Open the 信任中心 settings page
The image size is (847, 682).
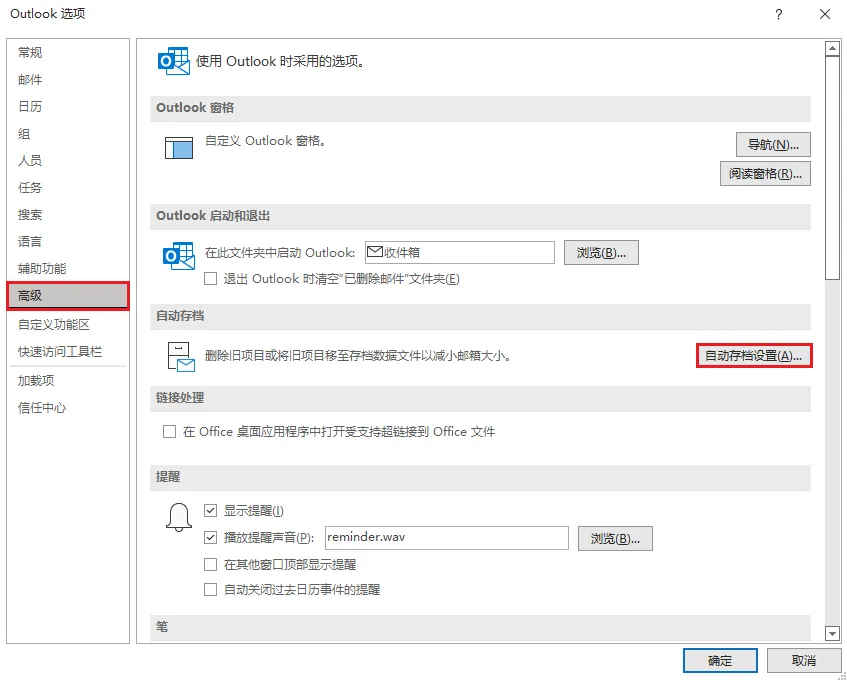[x=42, y=408]
